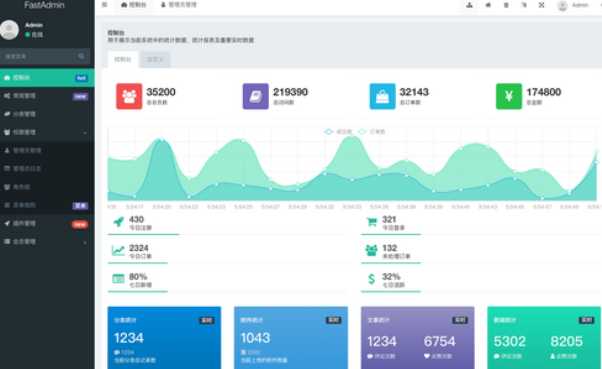
Task: Toggle the sidebar with the hamburger icon
Action: point(105,5)
